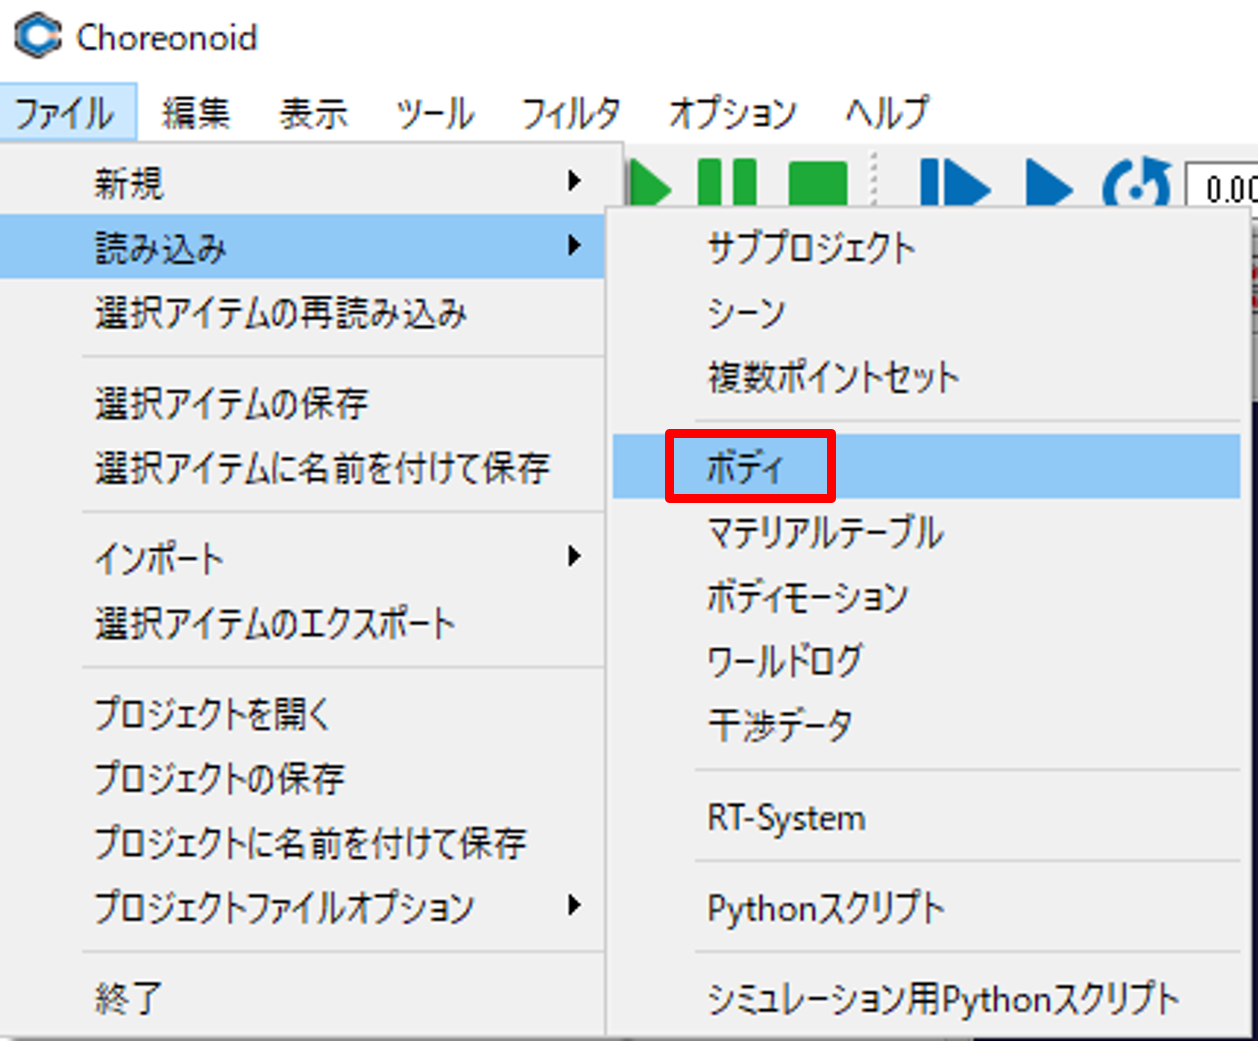
Task: Stop simulation with the green square icon
Action: point(817,183)
